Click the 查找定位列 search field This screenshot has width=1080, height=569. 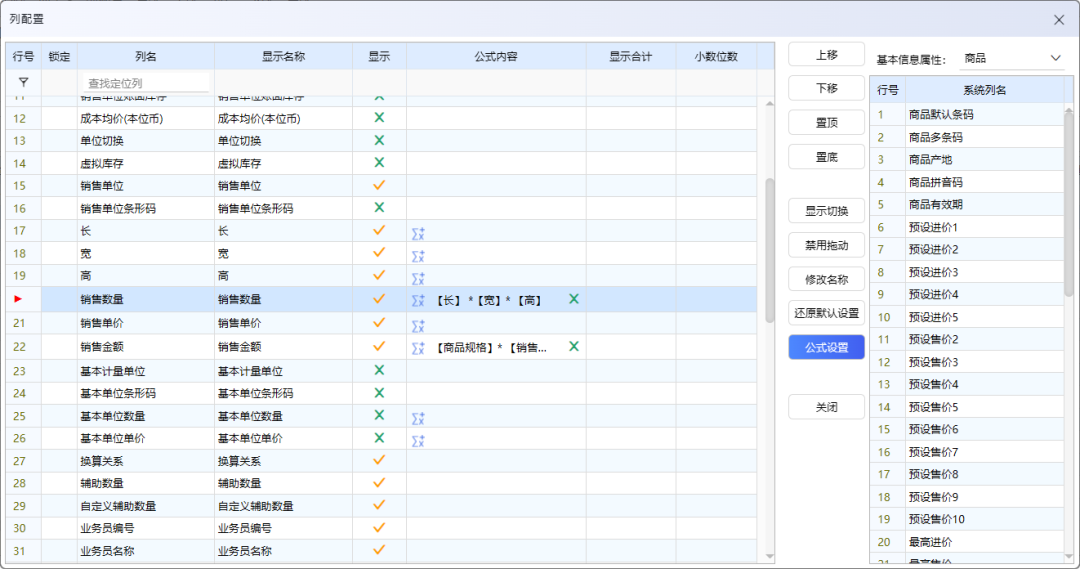coord(147,83)
